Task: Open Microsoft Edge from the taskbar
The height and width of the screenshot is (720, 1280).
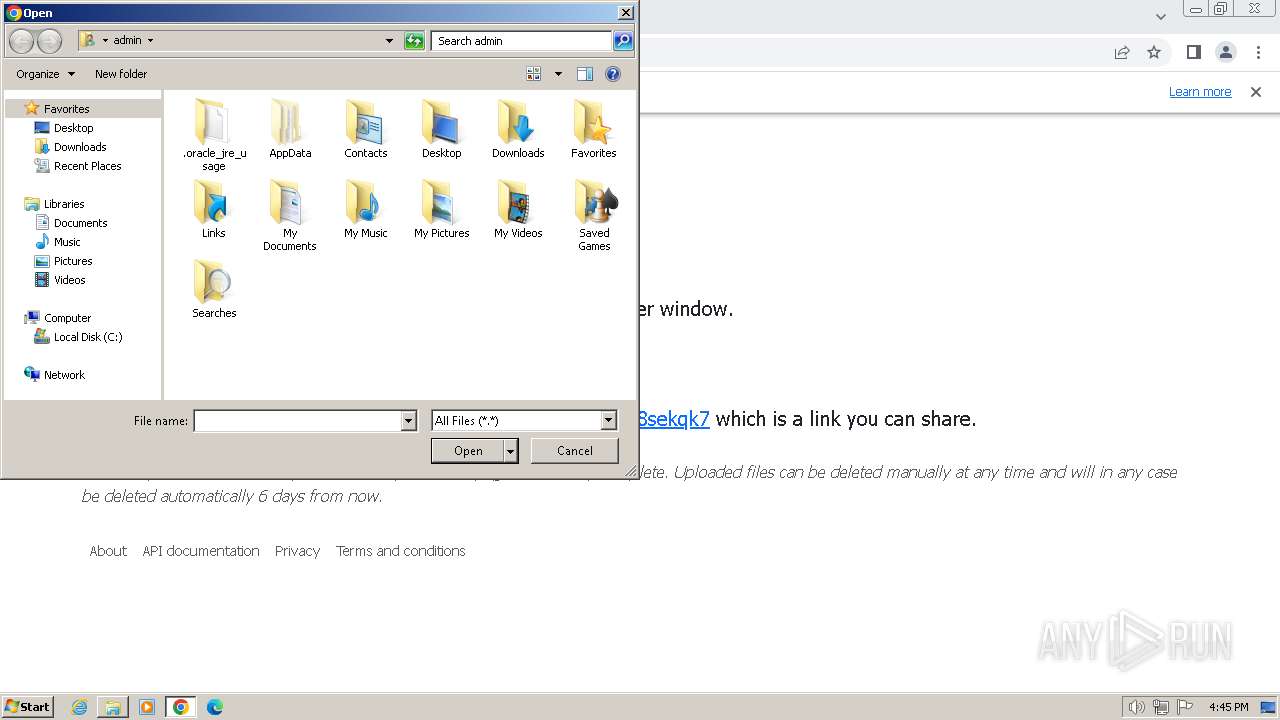Action: point(214,707)
